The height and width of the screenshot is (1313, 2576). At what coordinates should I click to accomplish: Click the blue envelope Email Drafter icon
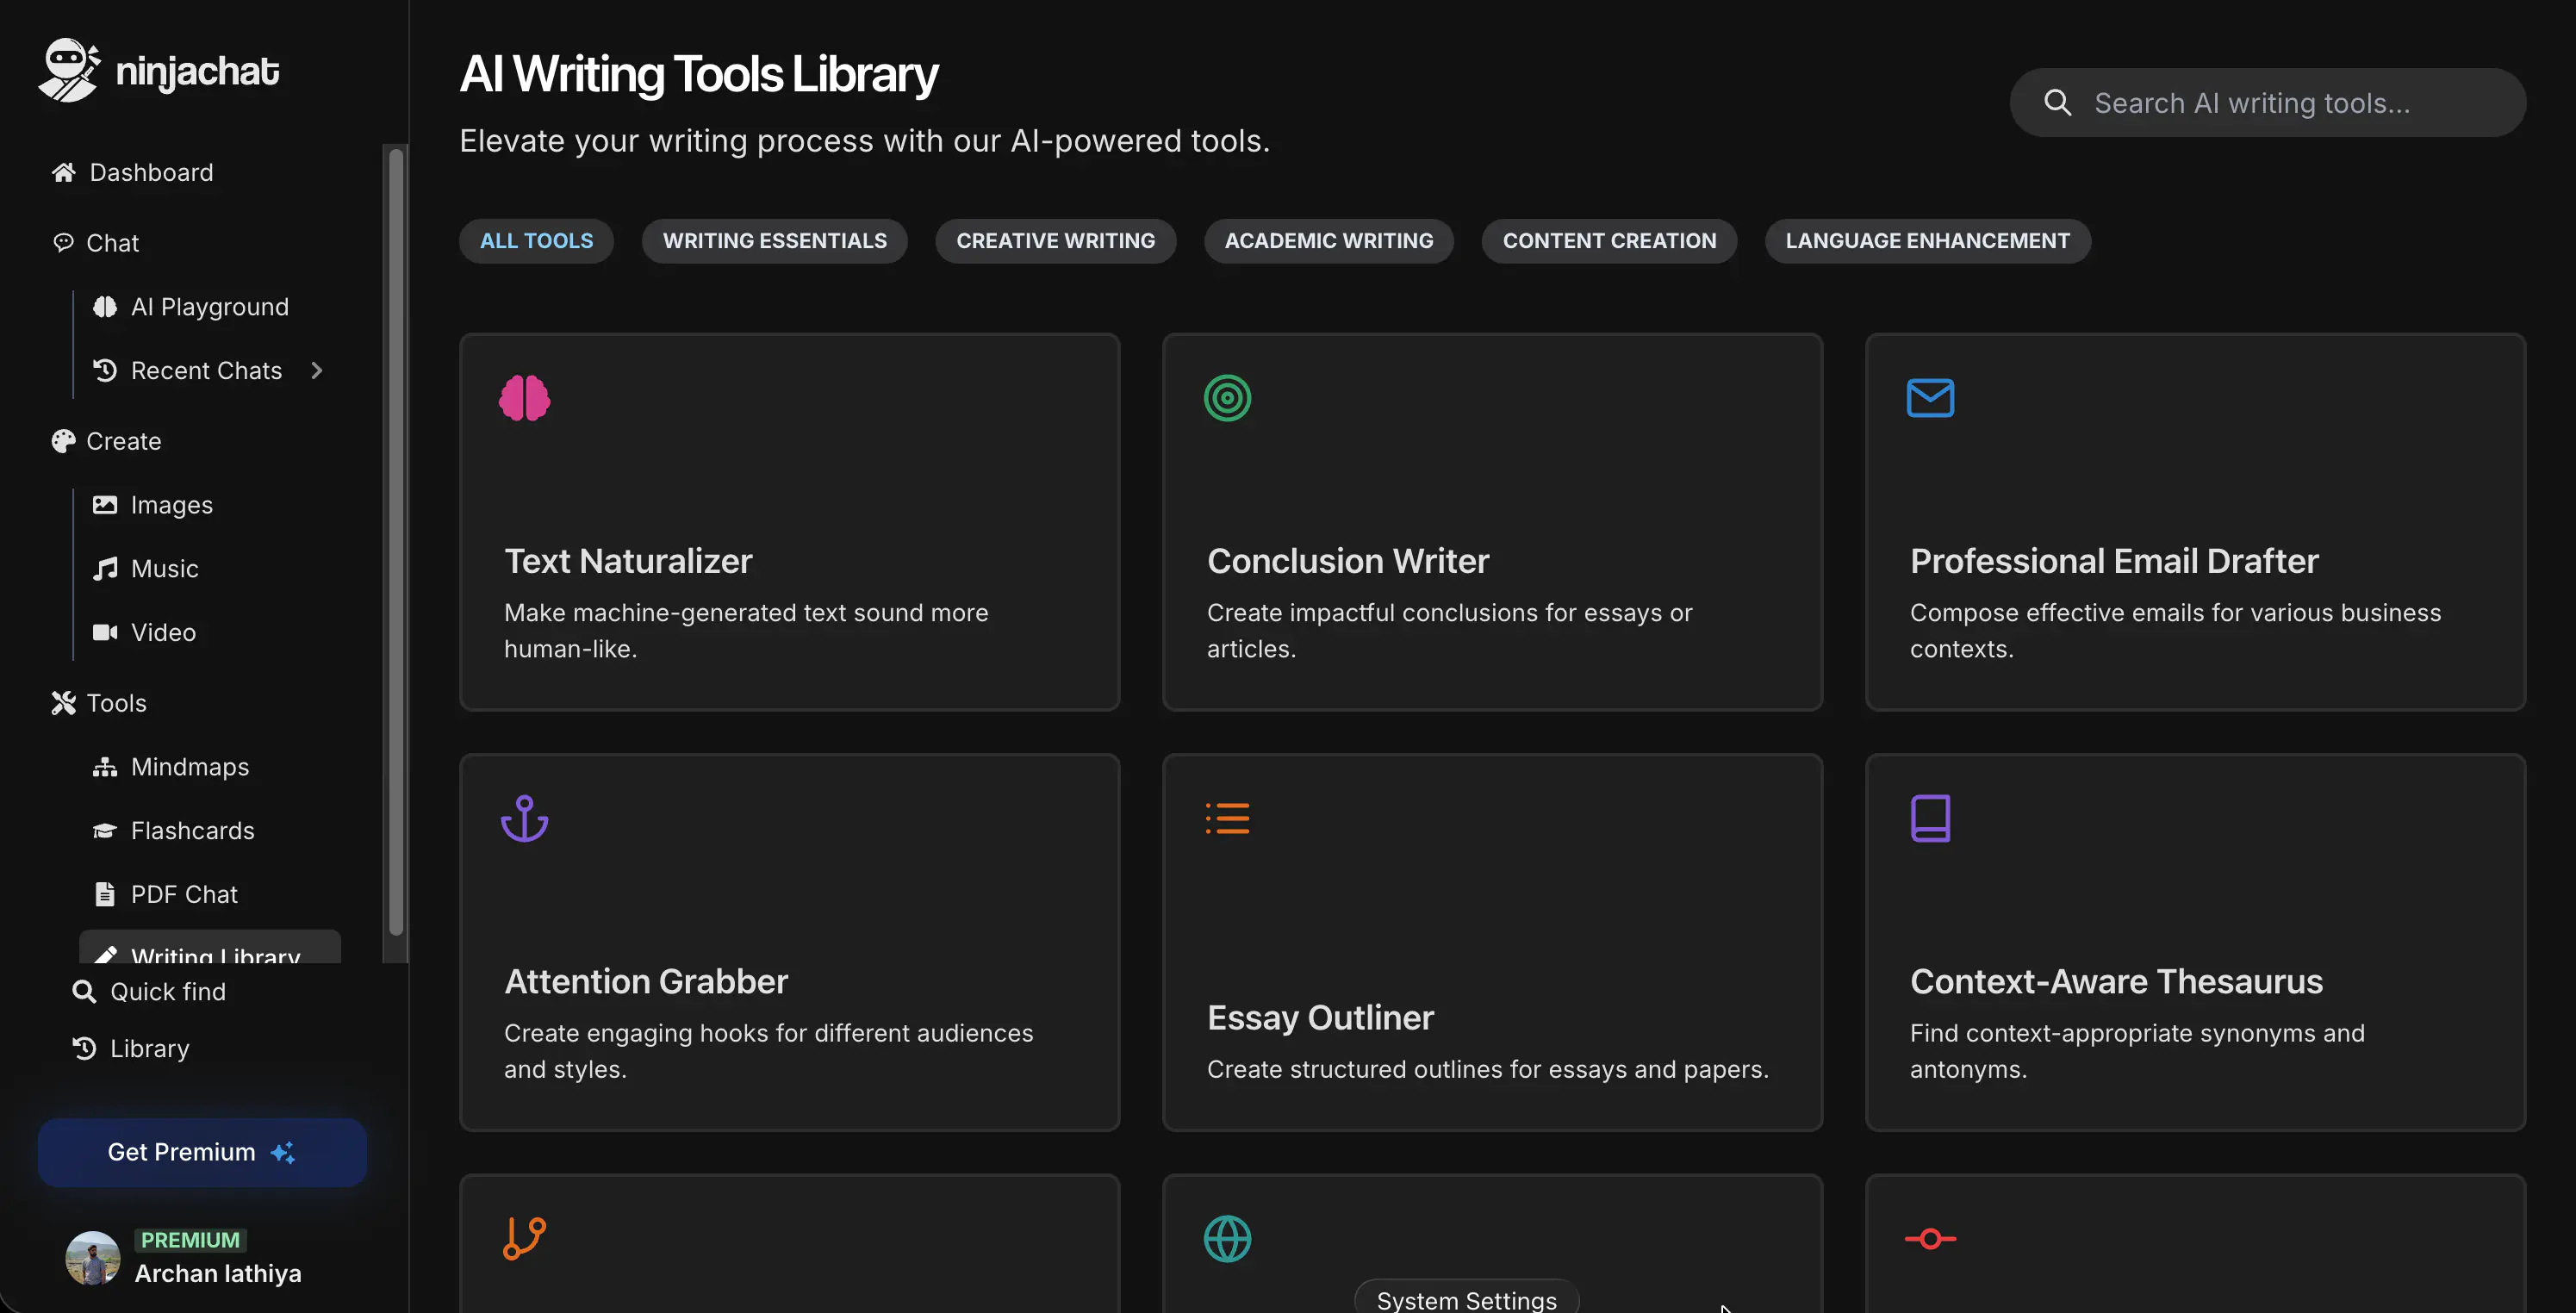1930,398
